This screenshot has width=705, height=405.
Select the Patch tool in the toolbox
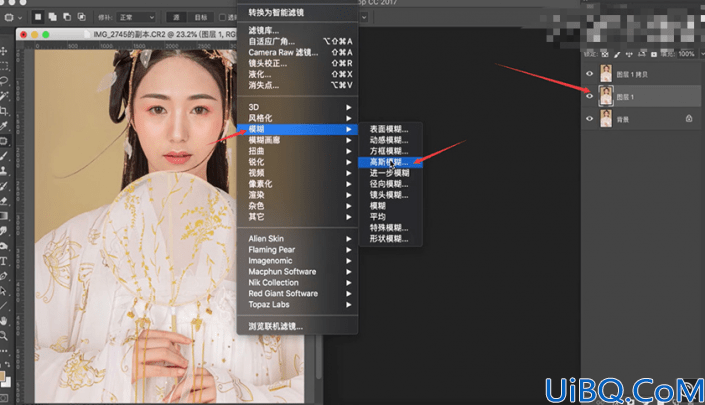point(4,141)
